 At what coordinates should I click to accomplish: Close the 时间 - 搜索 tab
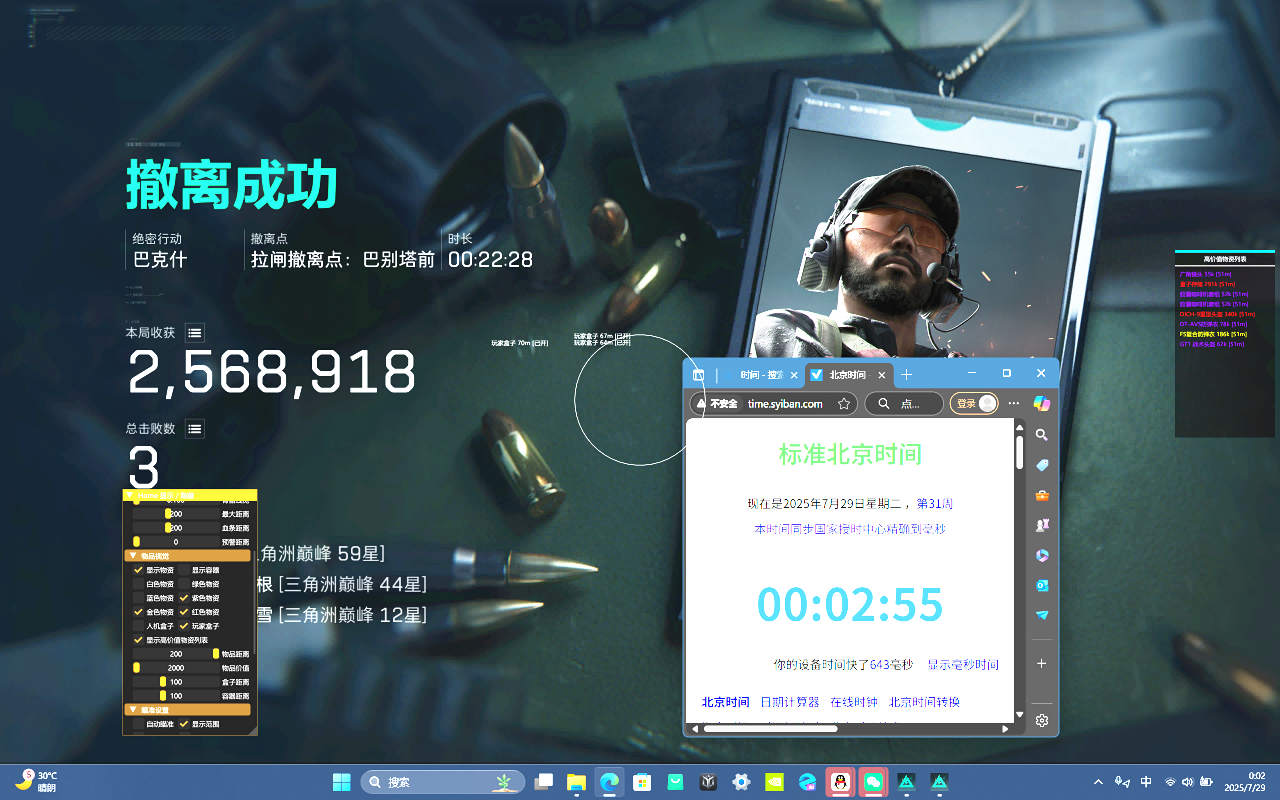tap(794, 375)
